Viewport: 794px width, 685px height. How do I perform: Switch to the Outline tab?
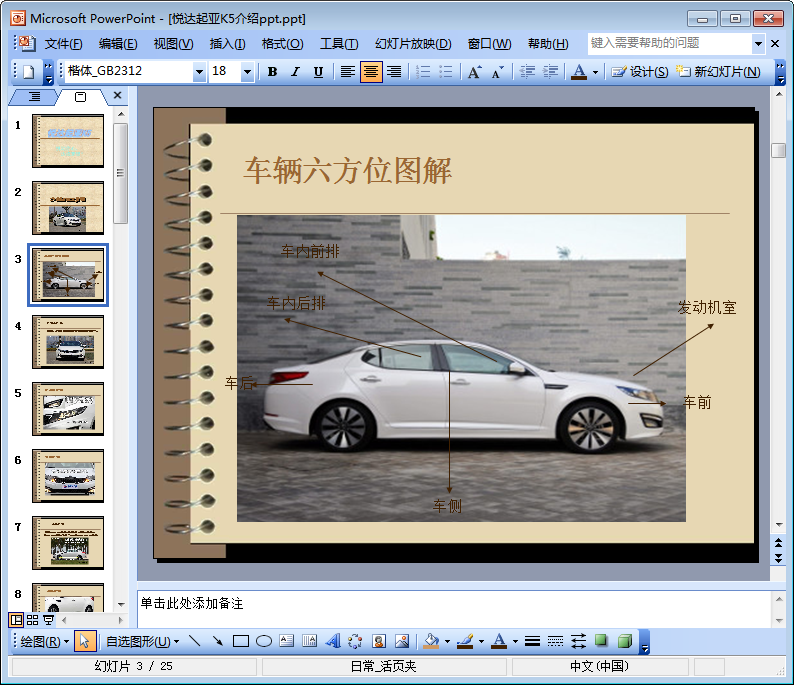pos(34,97)
